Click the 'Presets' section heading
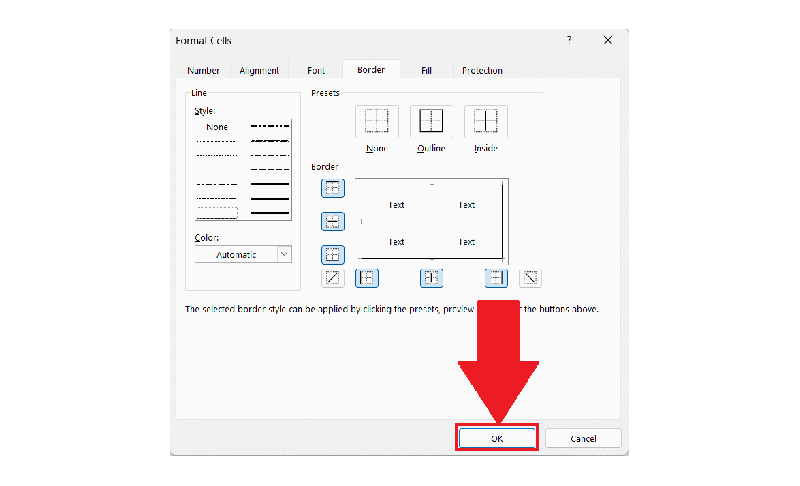The height and width of the screenshot is (486, 800). tap(325, 93)
